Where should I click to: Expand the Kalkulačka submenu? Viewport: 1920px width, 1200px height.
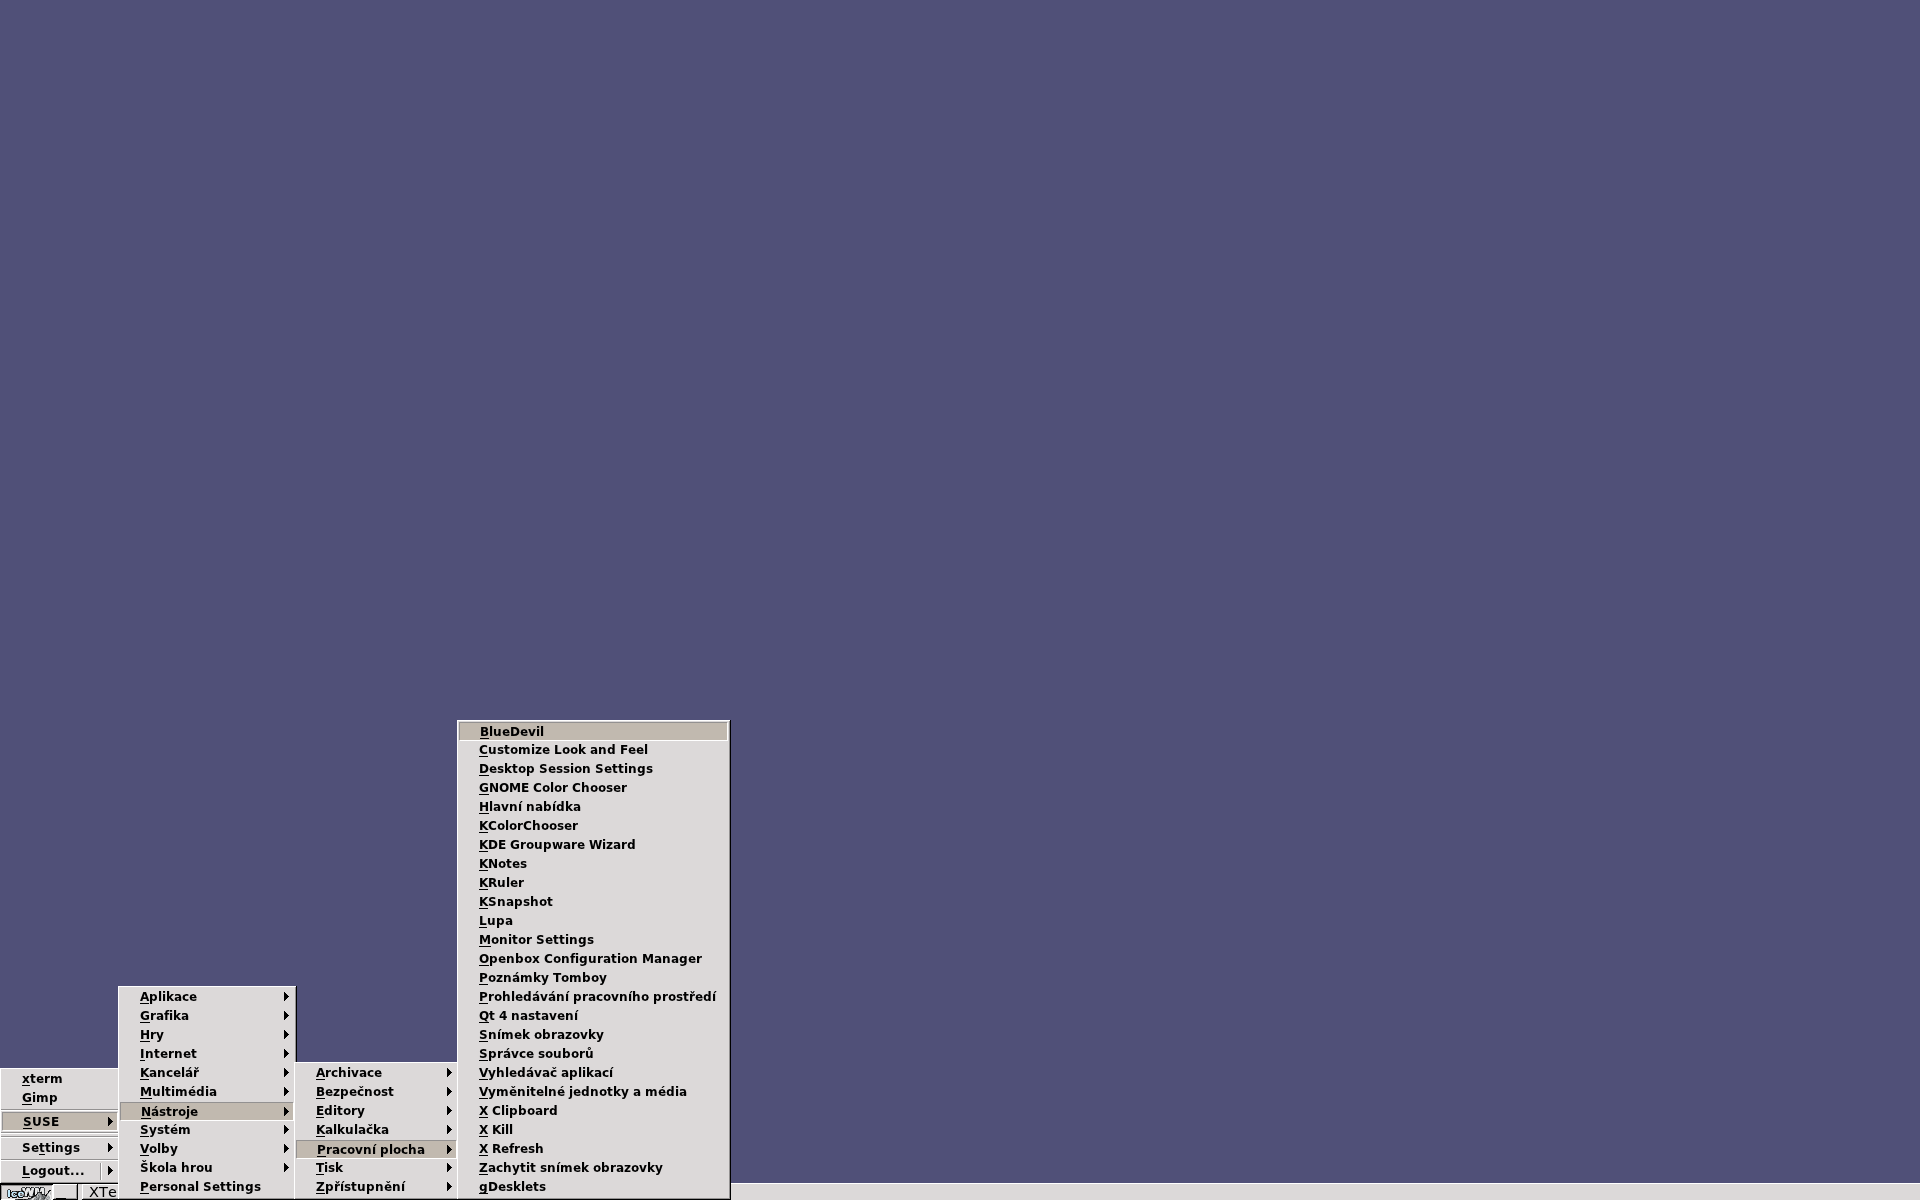pyautogui.click(x=376, y=1130)
